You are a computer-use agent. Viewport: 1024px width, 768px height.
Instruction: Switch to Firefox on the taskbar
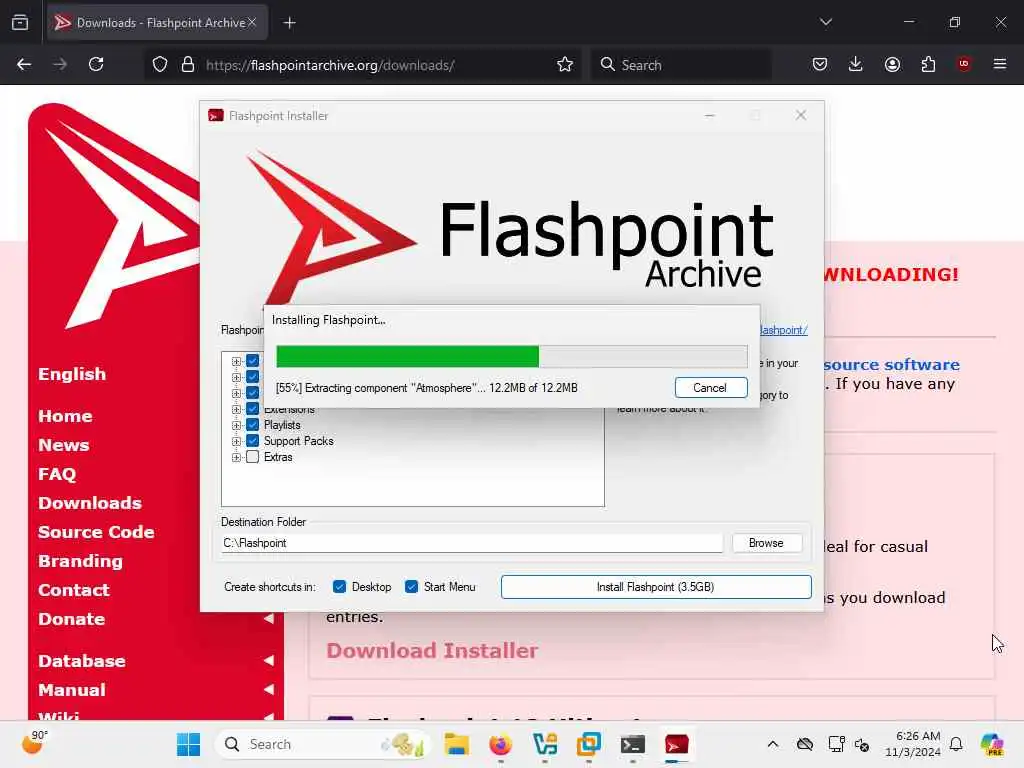(x=500, y=744)
